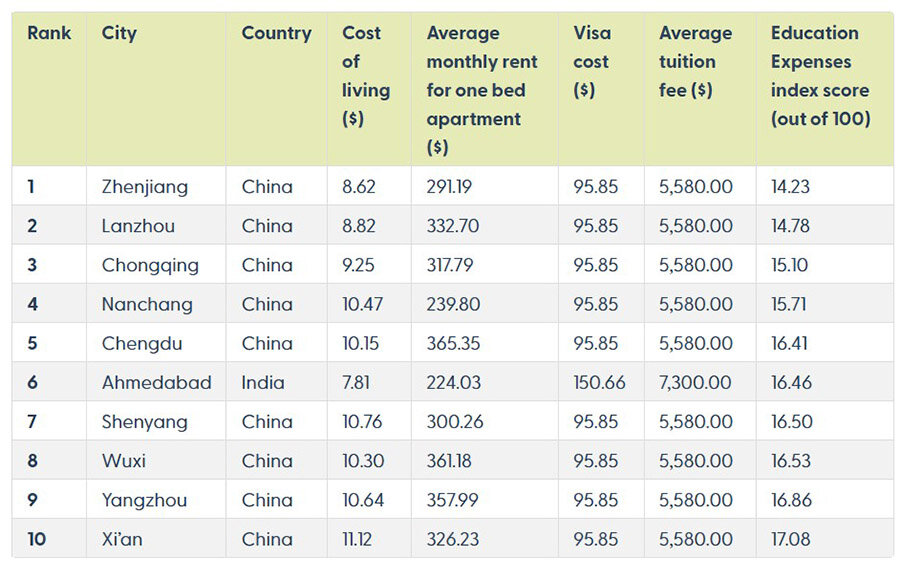Select the 7,300.00 tuition fee cell
The image size is (900, 579).
point(695,382)
